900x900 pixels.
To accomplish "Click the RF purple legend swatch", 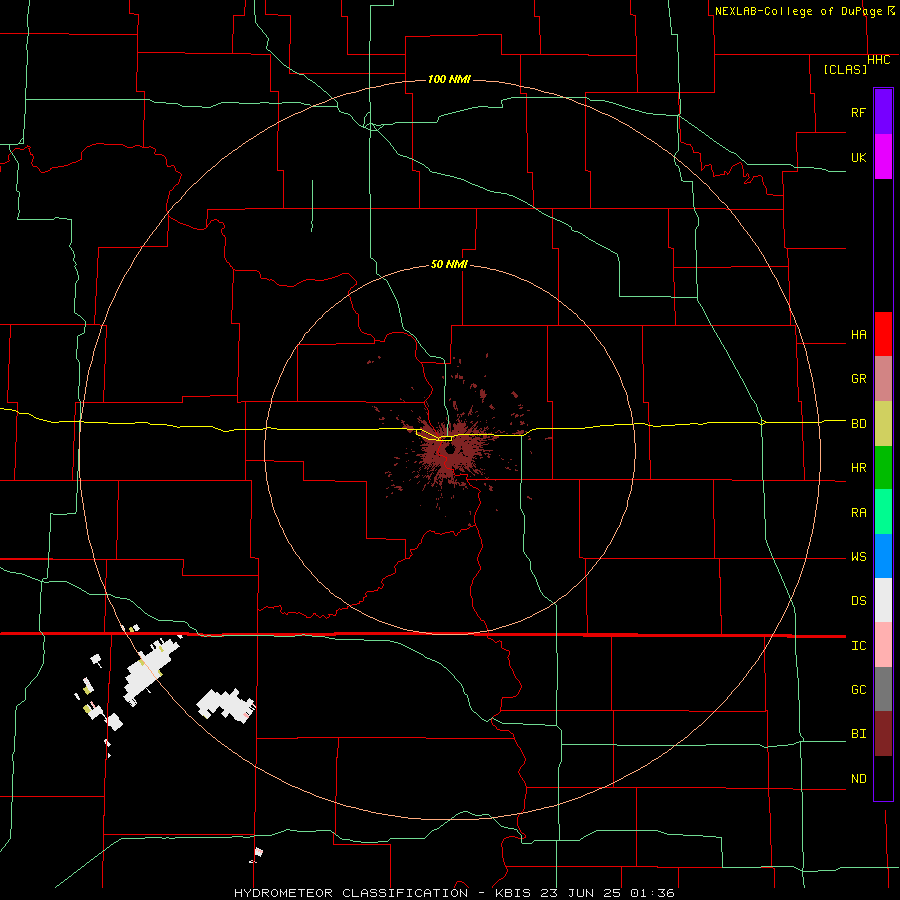I will [883, 112].
